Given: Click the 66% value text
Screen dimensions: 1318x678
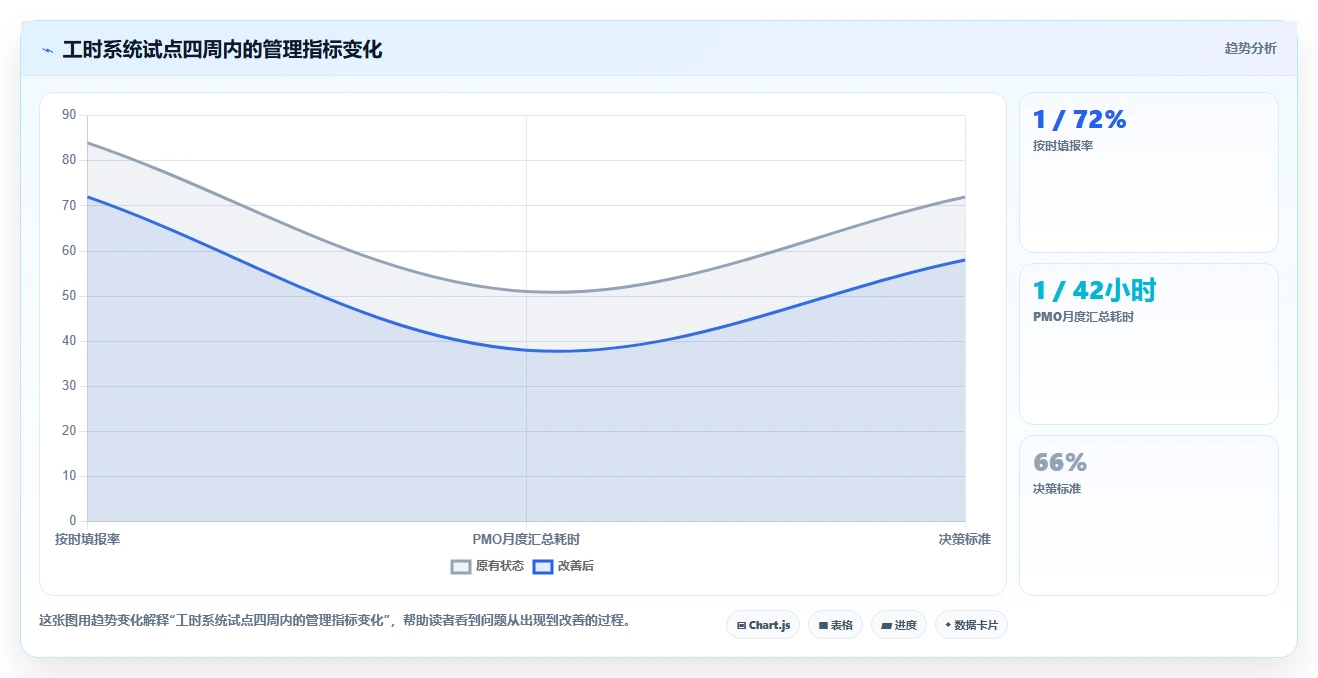Looking at the screenshot, I should pos(1059,462).
